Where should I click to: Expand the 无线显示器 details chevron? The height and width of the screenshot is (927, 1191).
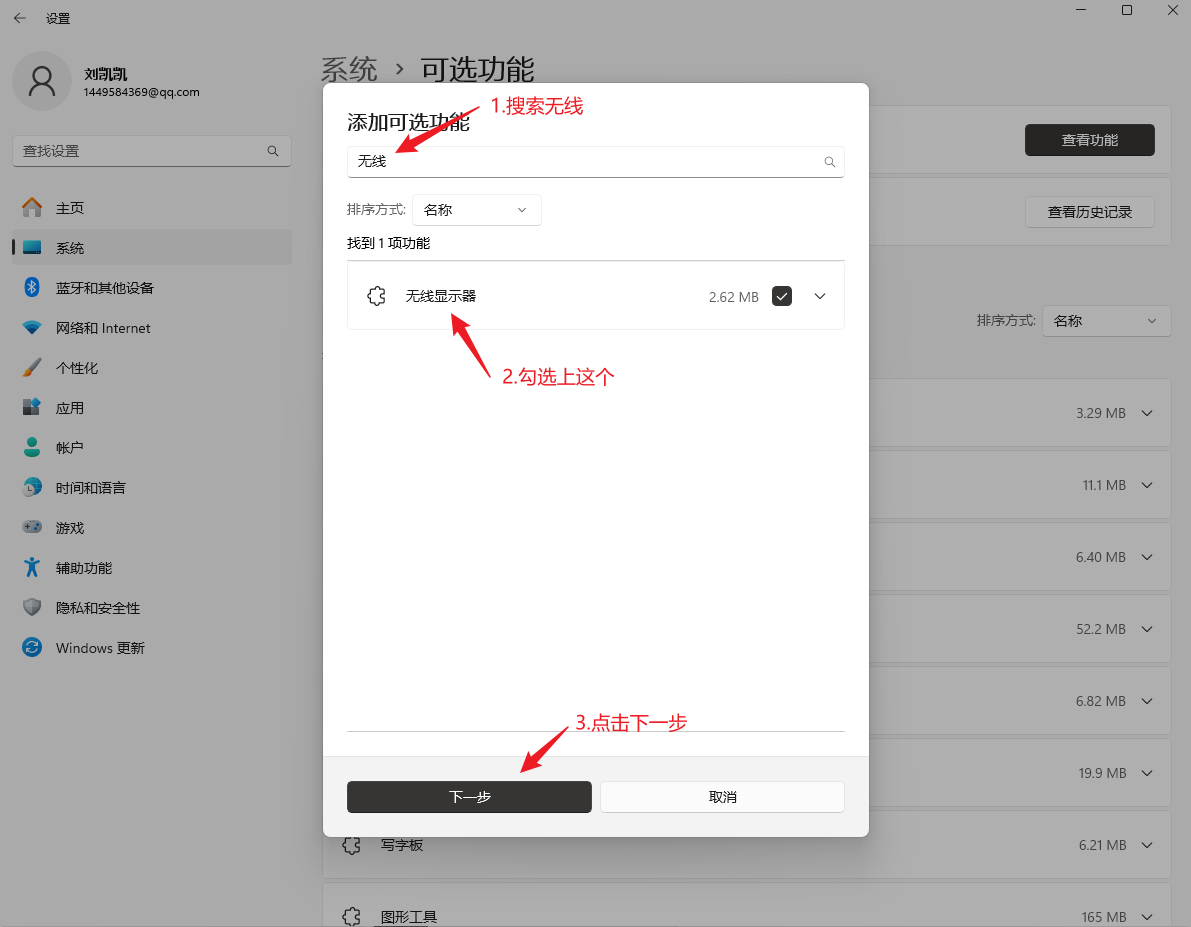pos(820,296)
